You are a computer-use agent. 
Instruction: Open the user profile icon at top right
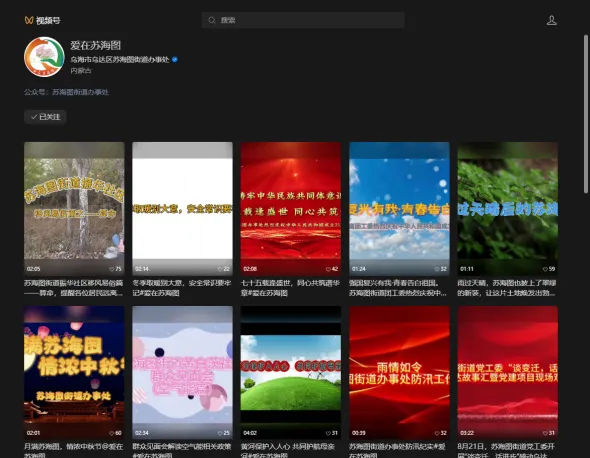click(551, 20)
